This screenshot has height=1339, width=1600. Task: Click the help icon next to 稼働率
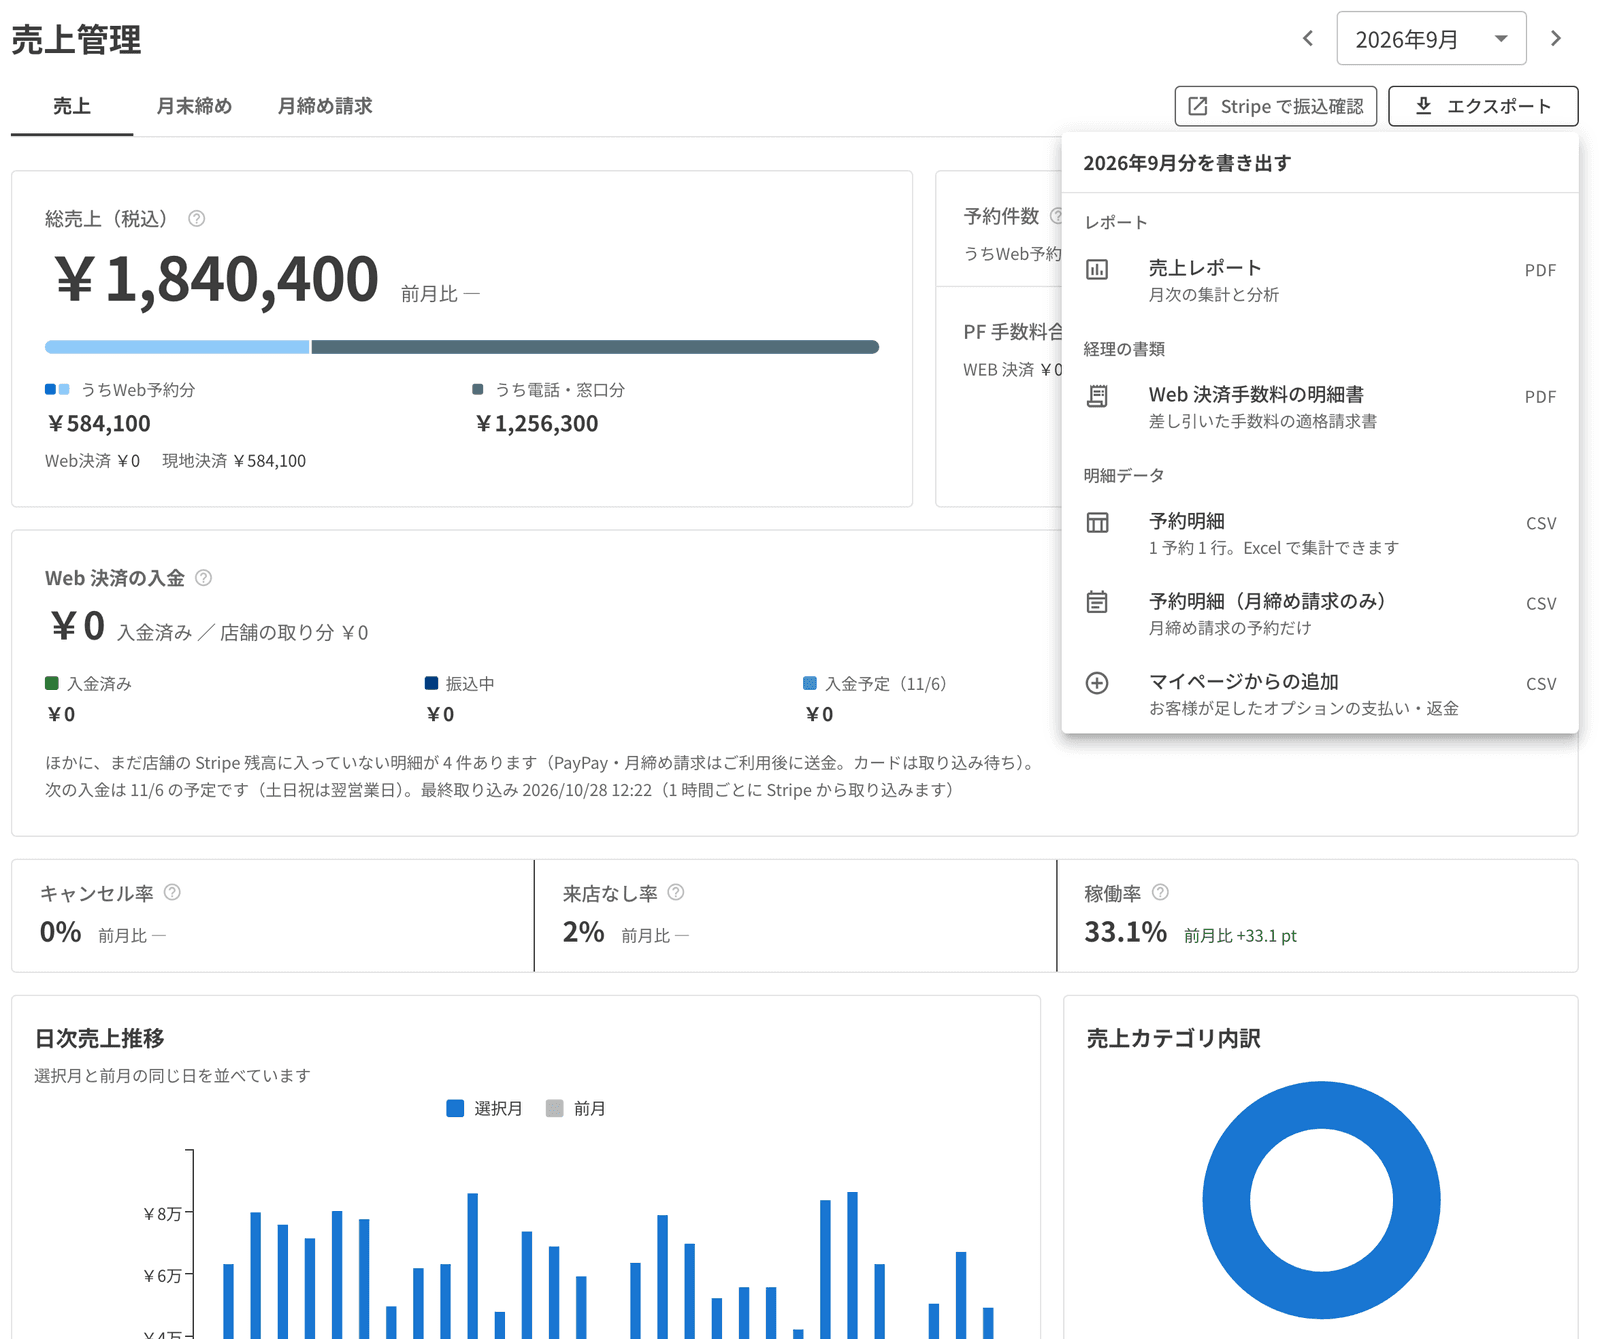1160,892
